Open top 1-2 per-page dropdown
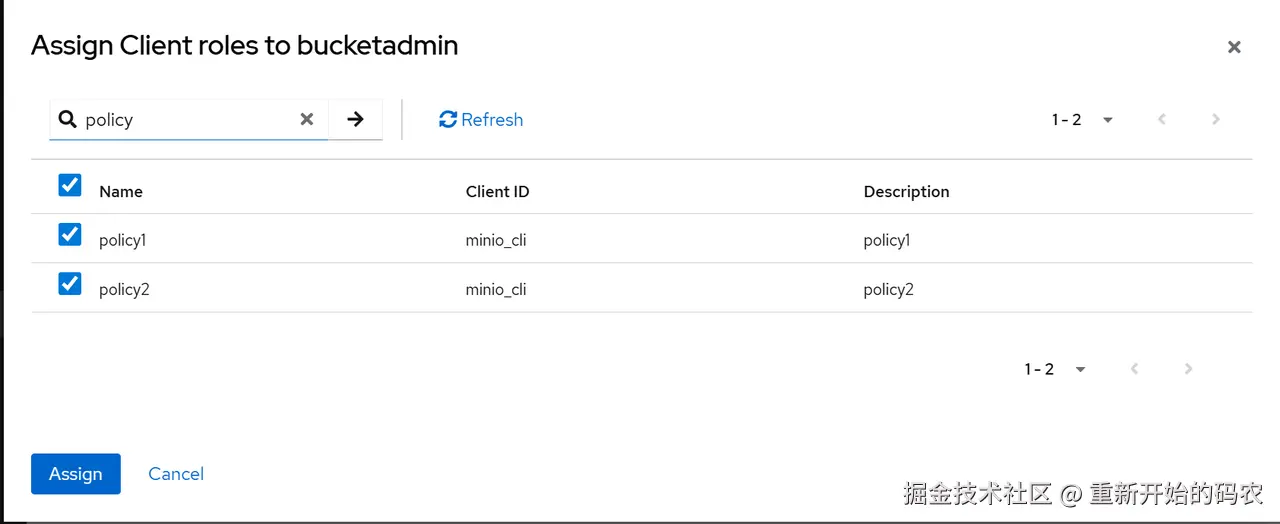Screen dimensions: 1280x524 (1083, 120)
